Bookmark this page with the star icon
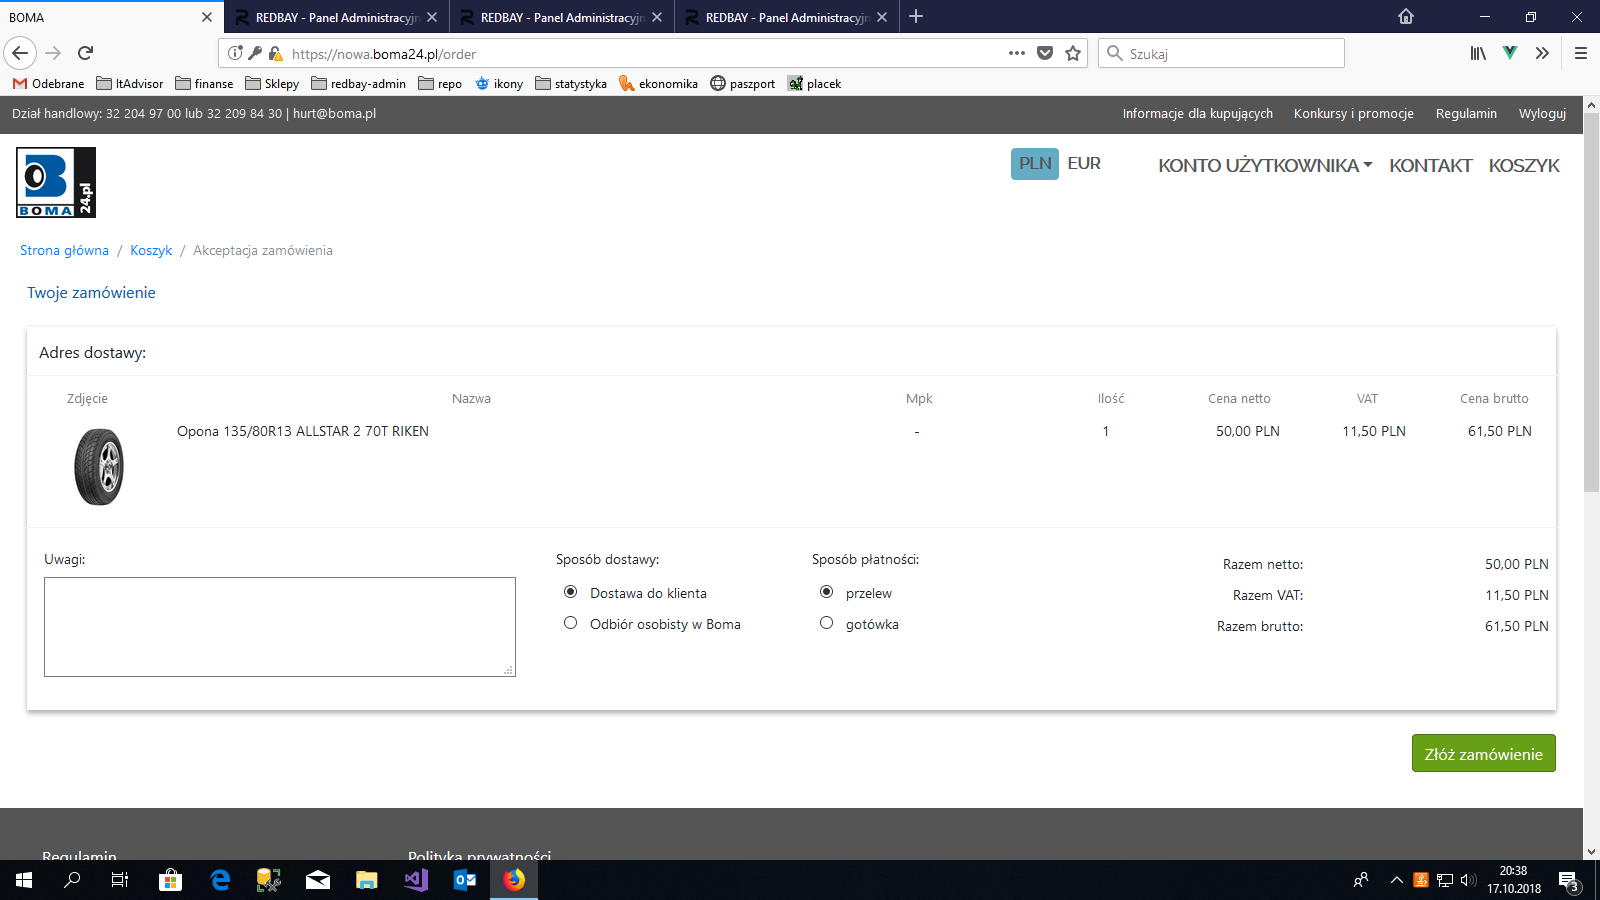This screenshot has height=900, width=1600. 1073,54
